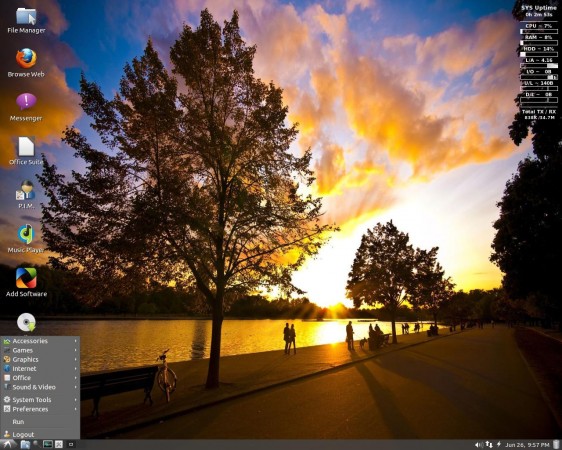Click the volume speaker tray icon
Screen dimensions: 562x450
tap(479, 445)
